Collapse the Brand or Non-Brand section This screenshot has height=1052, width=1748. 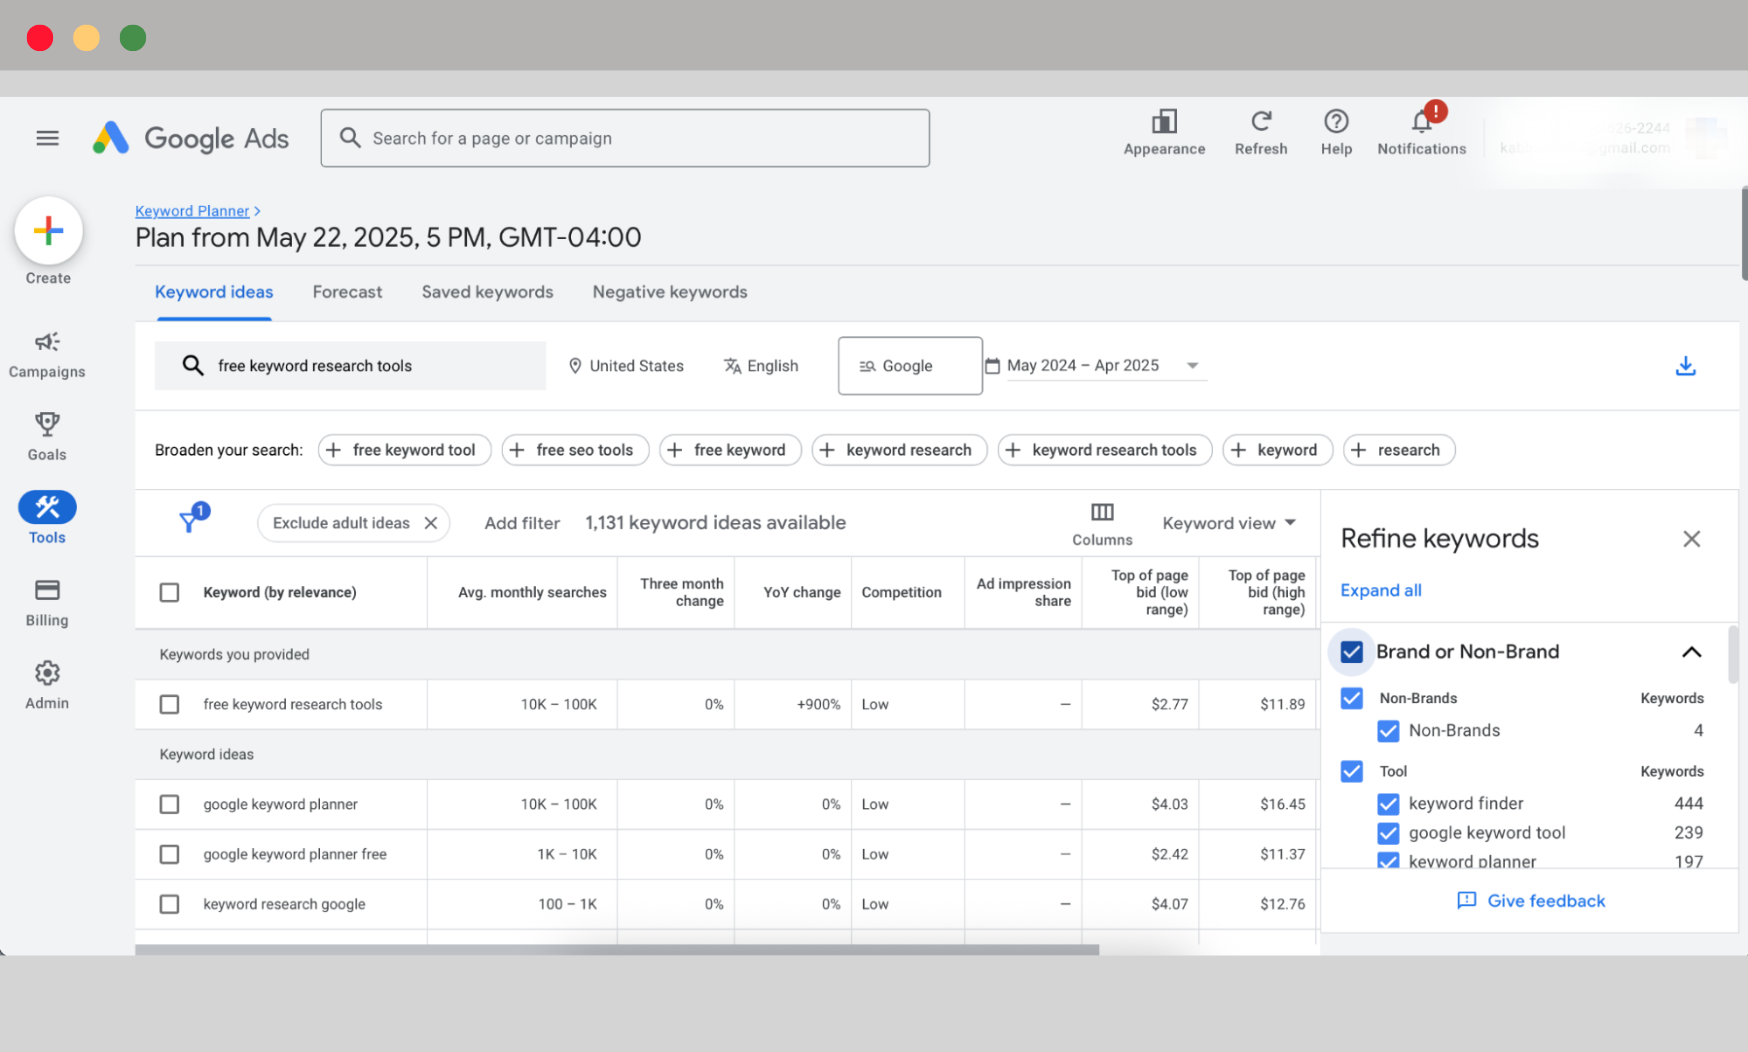(x=1692, y=651)
